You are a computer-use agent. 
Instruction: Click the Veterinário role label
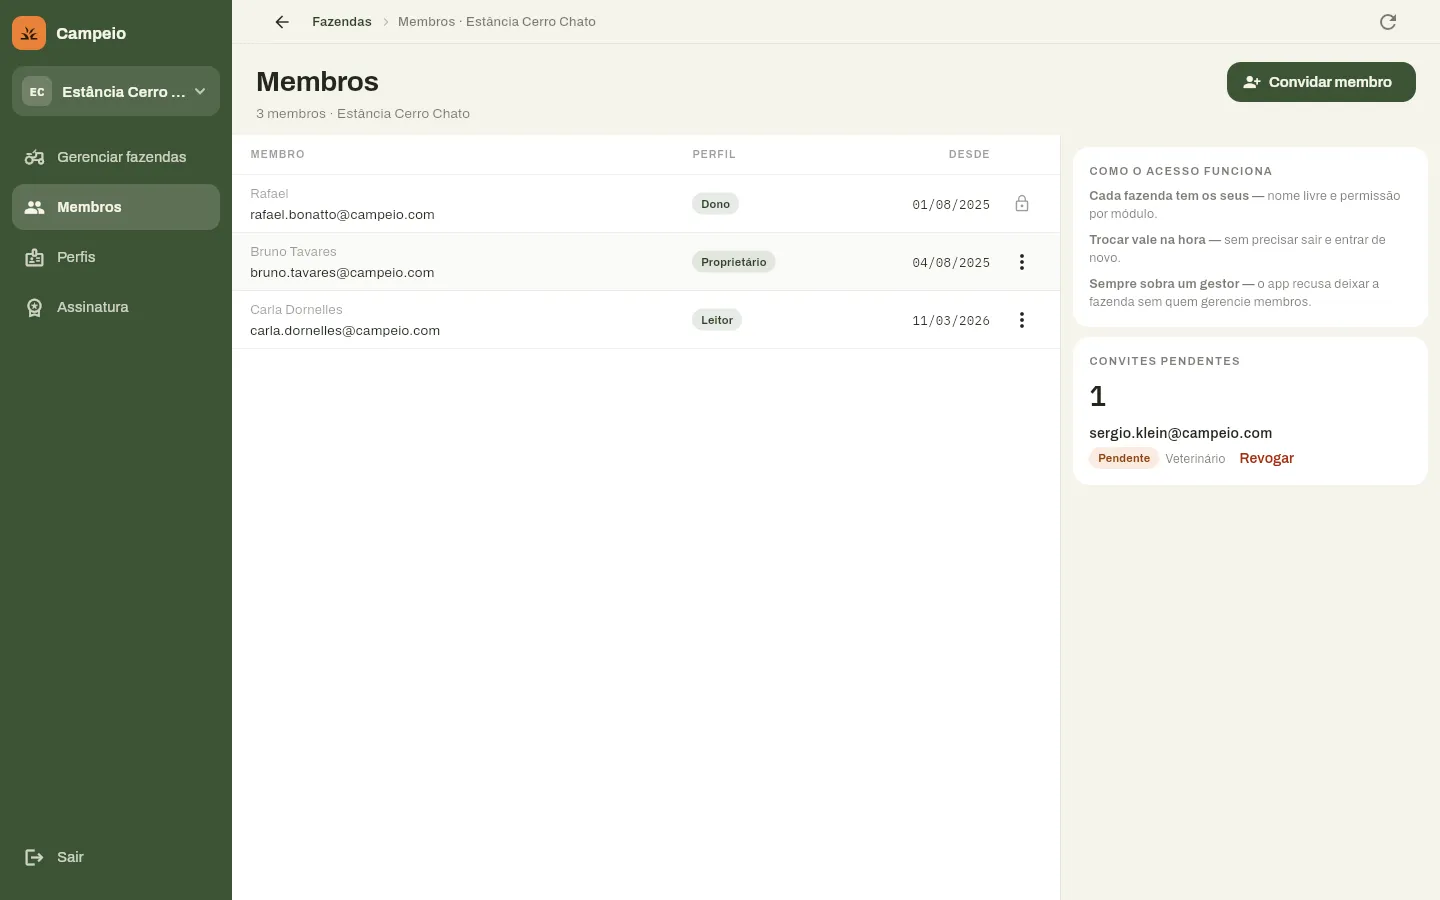[x=1195, y=459]
